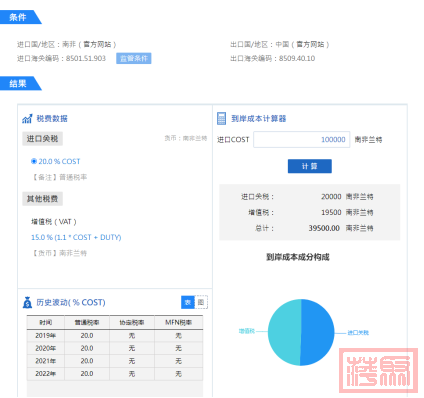Click the 结果 section tab

click(20, 83)
